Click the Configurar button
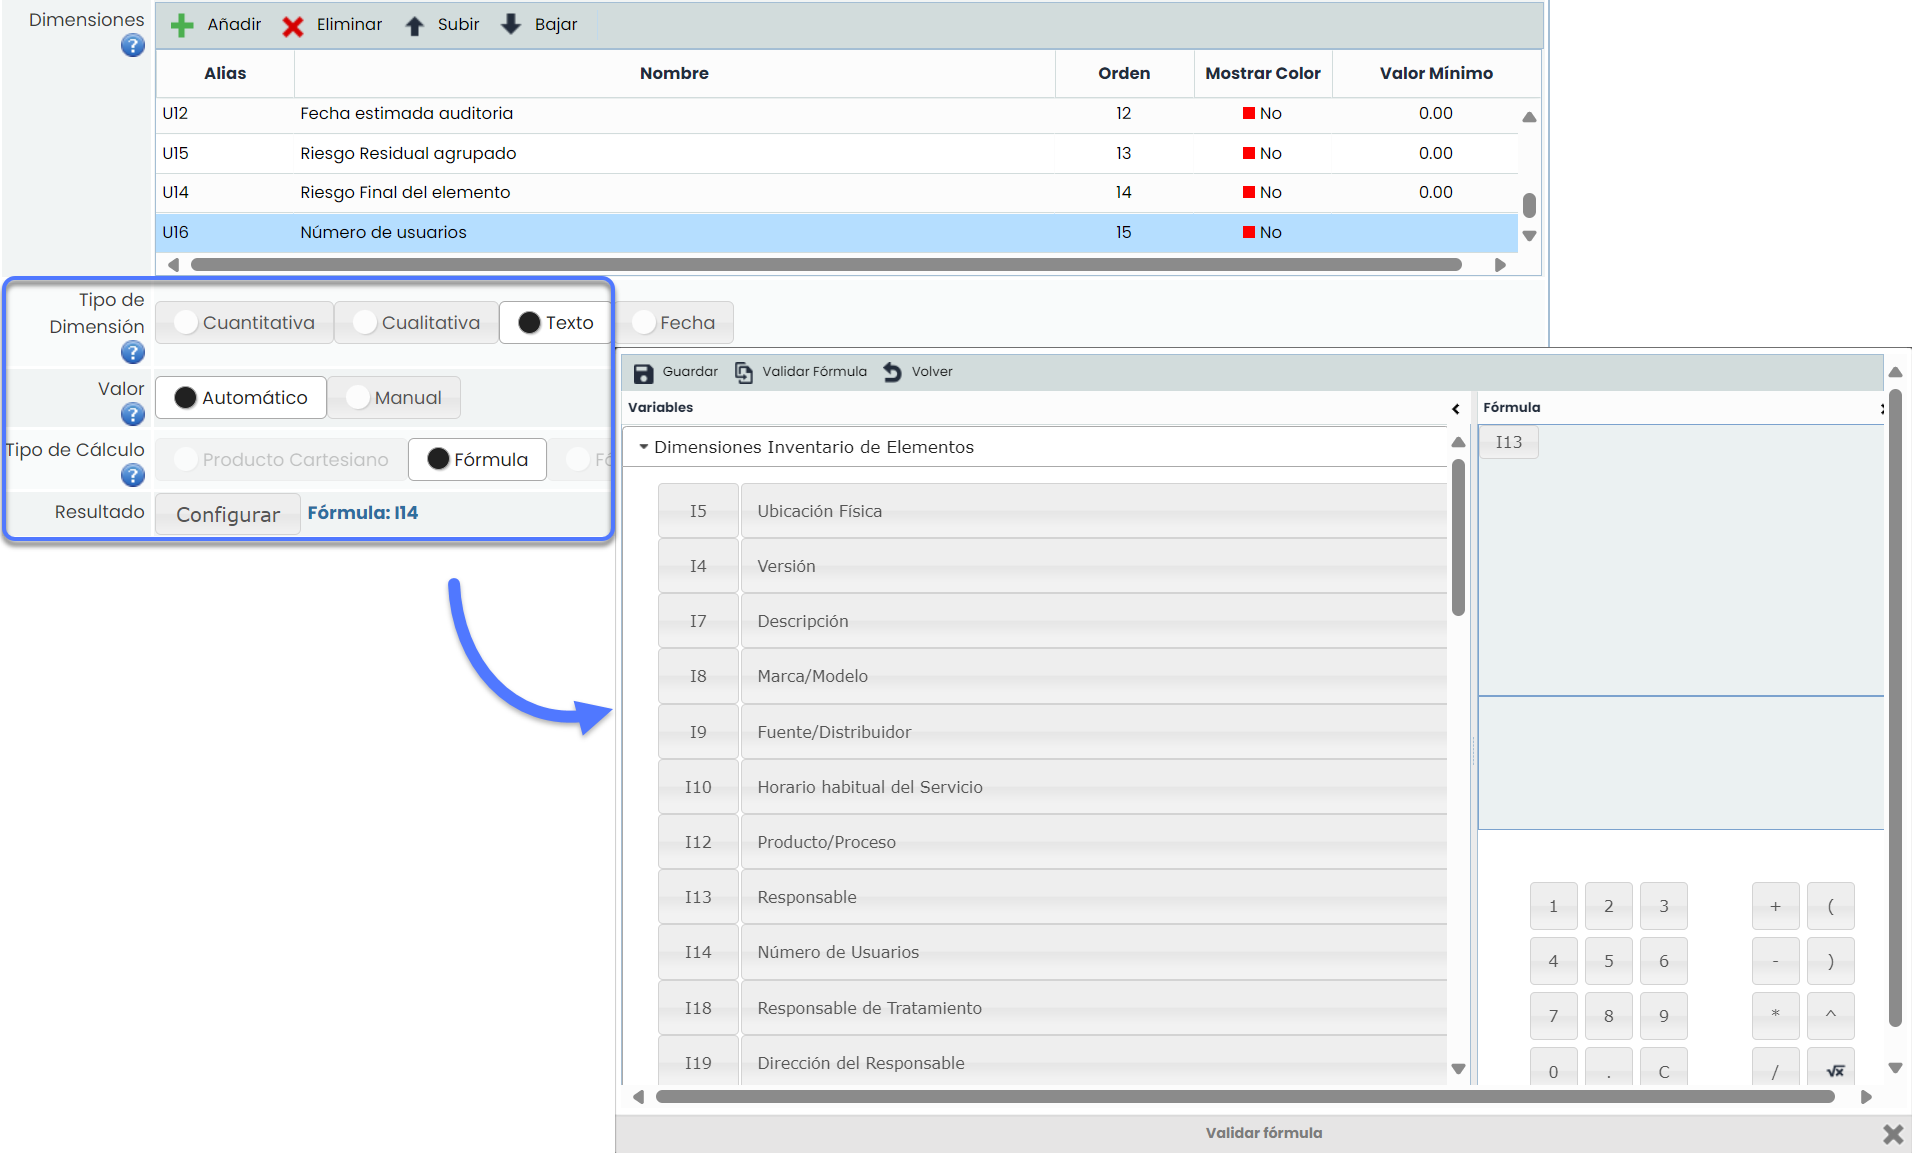 tap(228, 514)
